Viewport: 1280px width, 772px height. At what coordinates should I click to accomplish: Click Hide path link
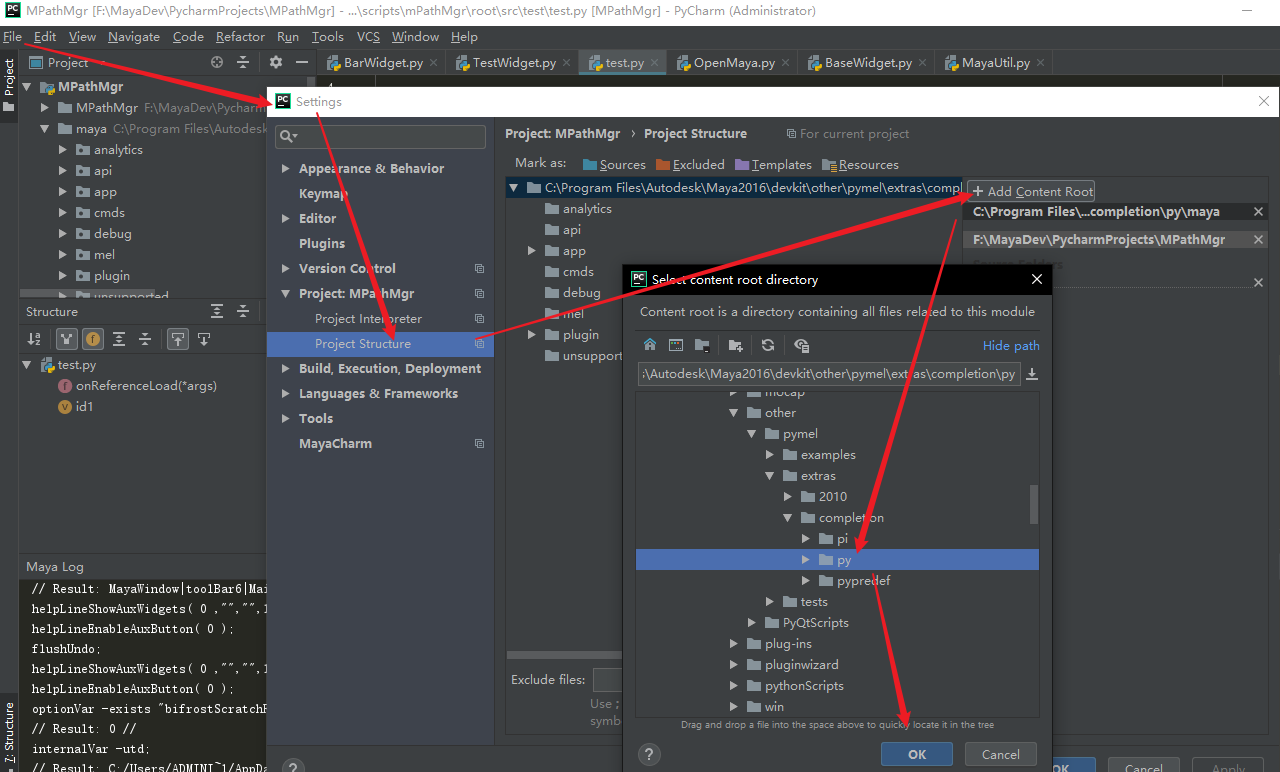pos(1011,345)
